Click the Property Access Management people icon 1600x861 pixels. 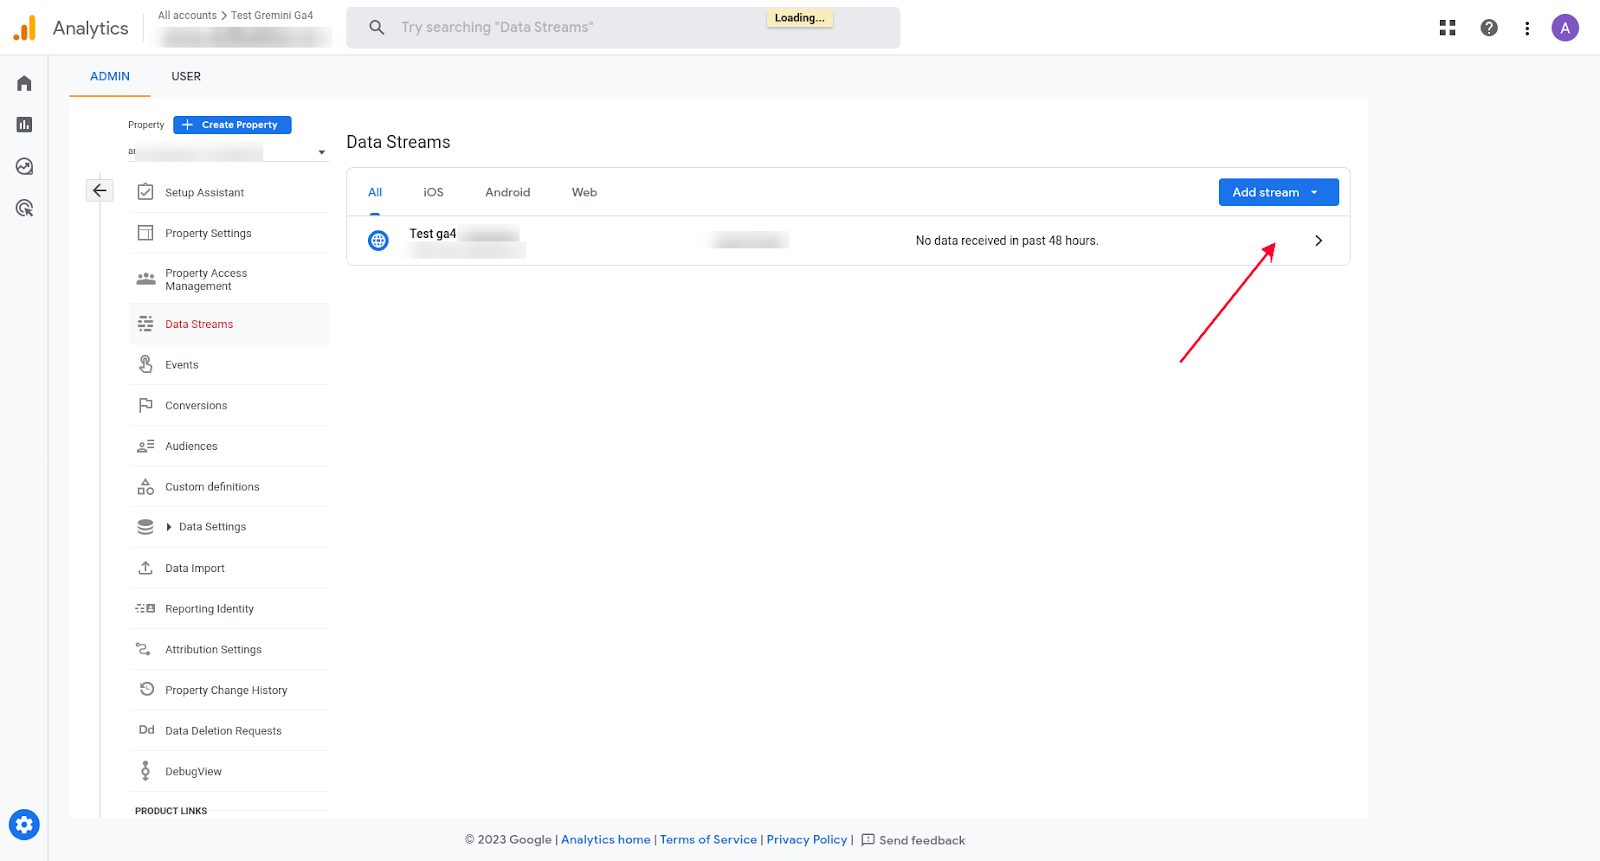(146, 279)
